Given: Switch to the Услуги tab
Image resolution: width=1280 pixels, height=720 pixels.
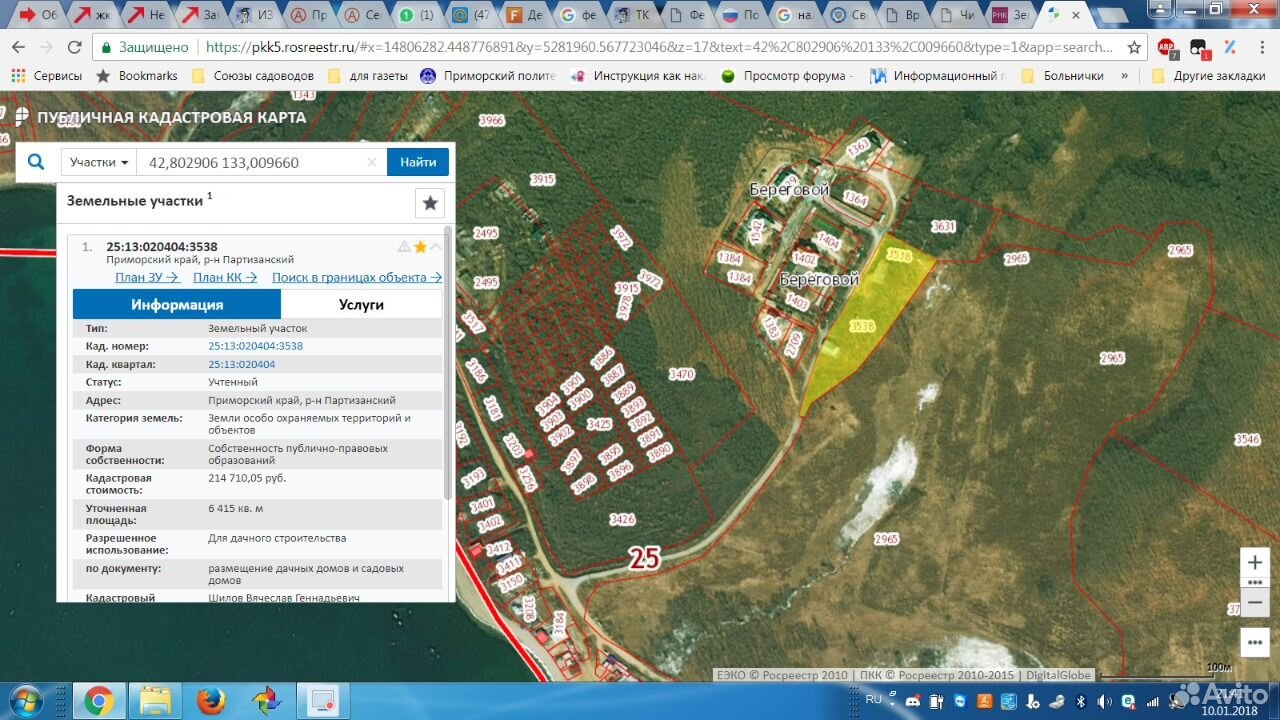Looking at the screenshot, I should [x=361, y=305].
